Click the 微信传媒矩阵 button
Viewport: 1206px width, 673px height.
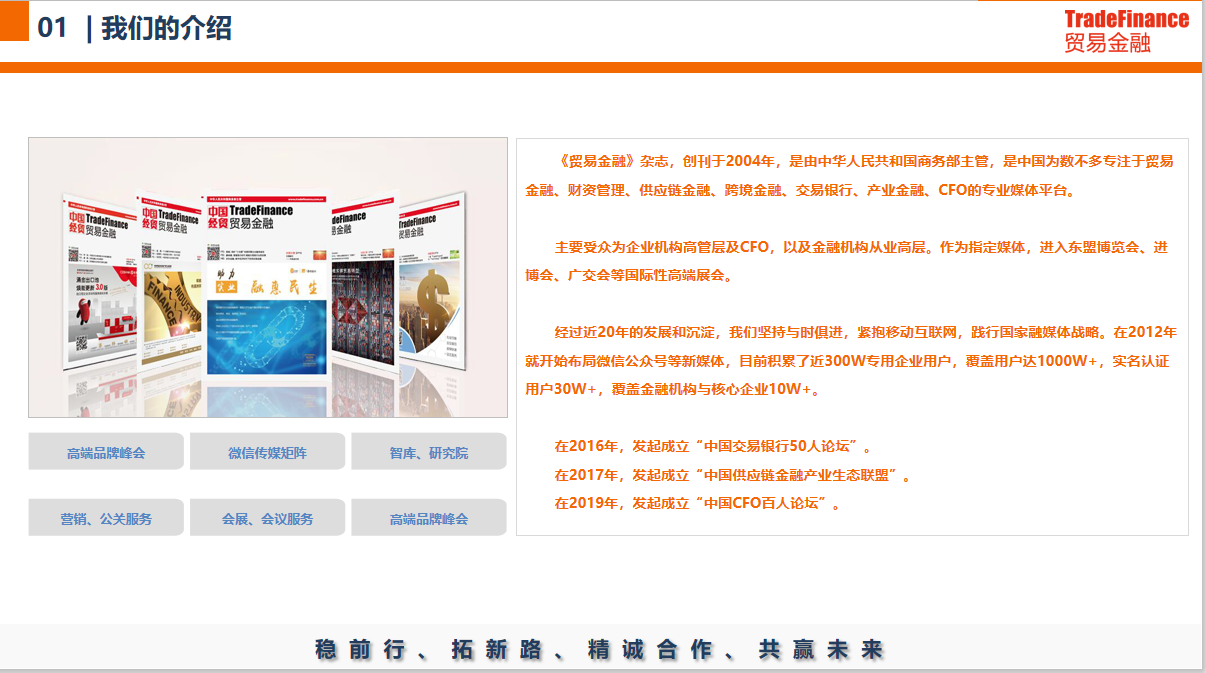click(x=267, y=453)
